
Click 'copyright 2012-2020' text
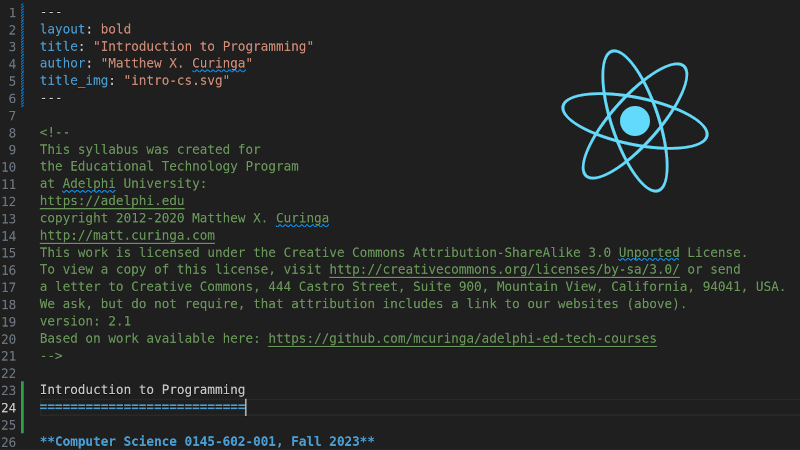112,218
